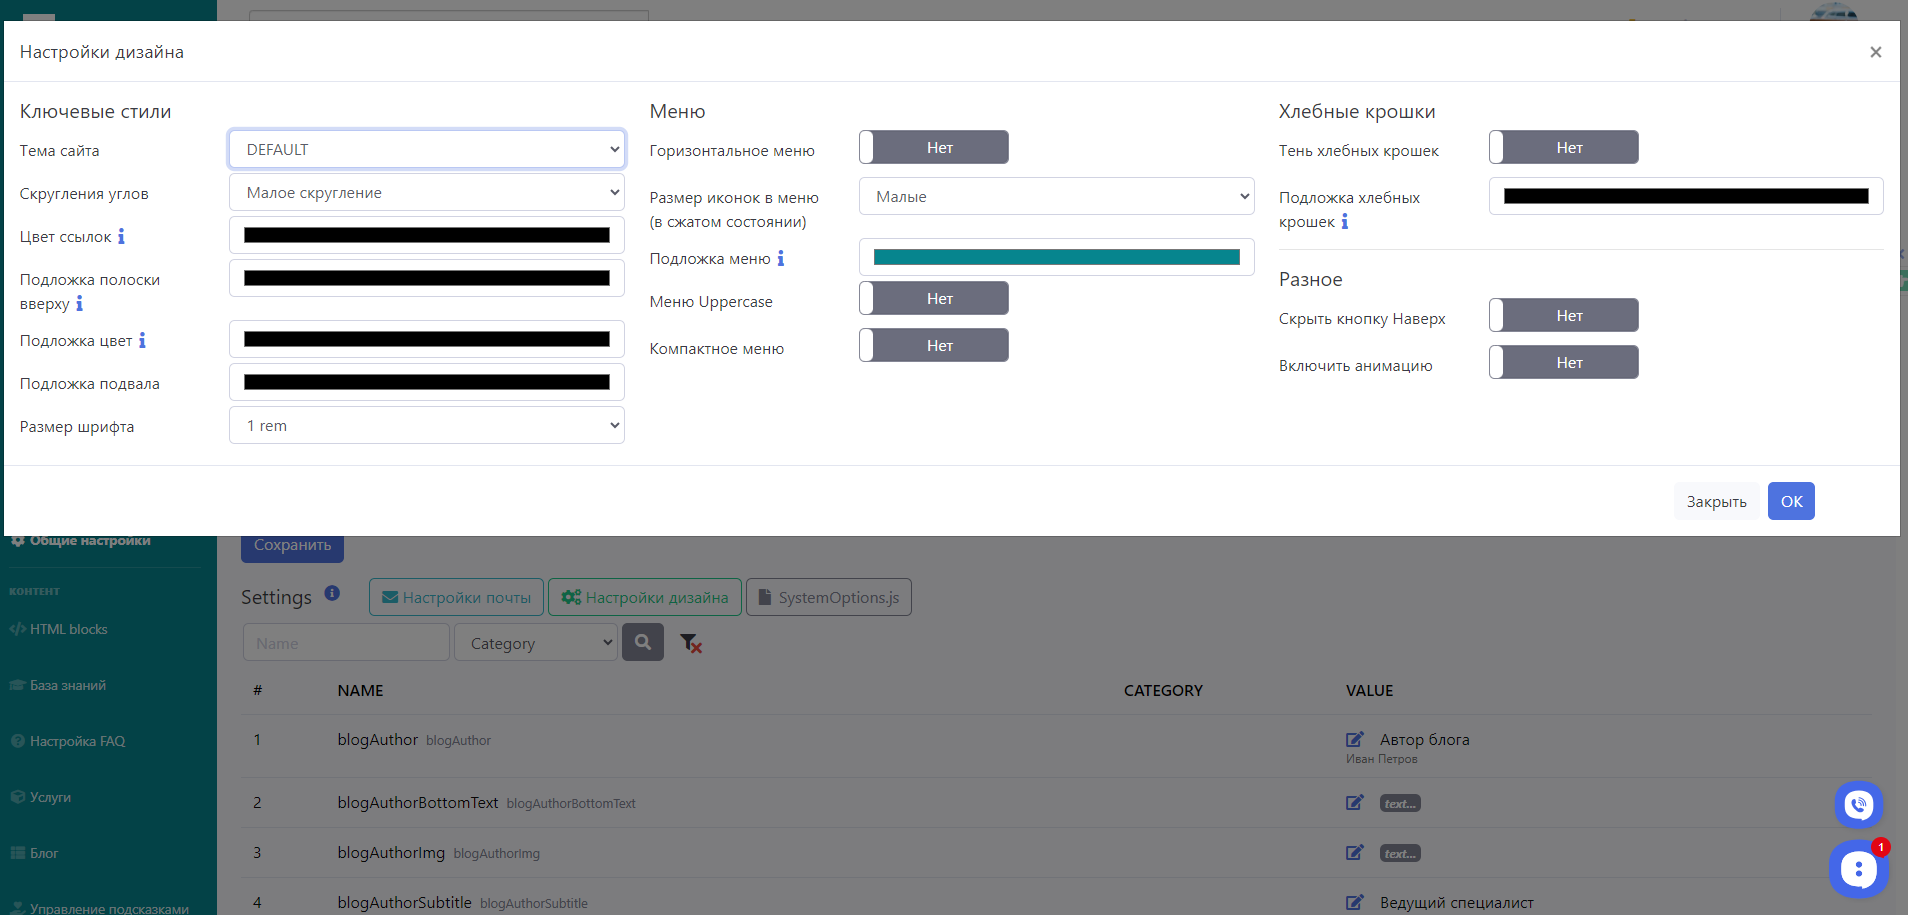The image size is (1908, 915).
Task: Click info icon next to Settings heading
Action: click(x=332, y=593)
